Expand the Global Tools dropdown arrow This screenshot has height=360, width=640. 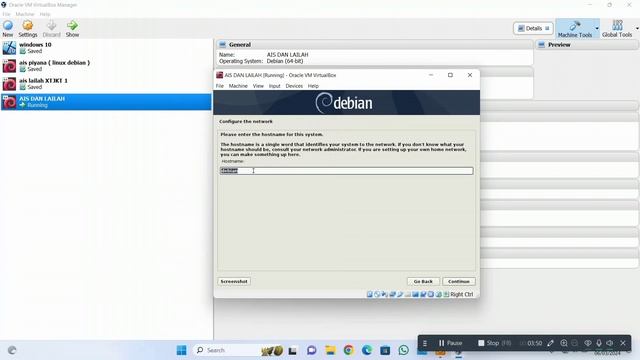tap(637, 29)
